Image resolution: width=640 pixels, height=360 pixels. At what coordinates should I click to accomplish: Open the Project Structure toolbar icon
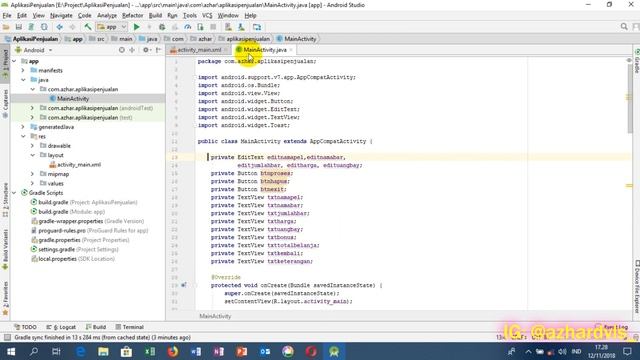click(x=257, y=27)
